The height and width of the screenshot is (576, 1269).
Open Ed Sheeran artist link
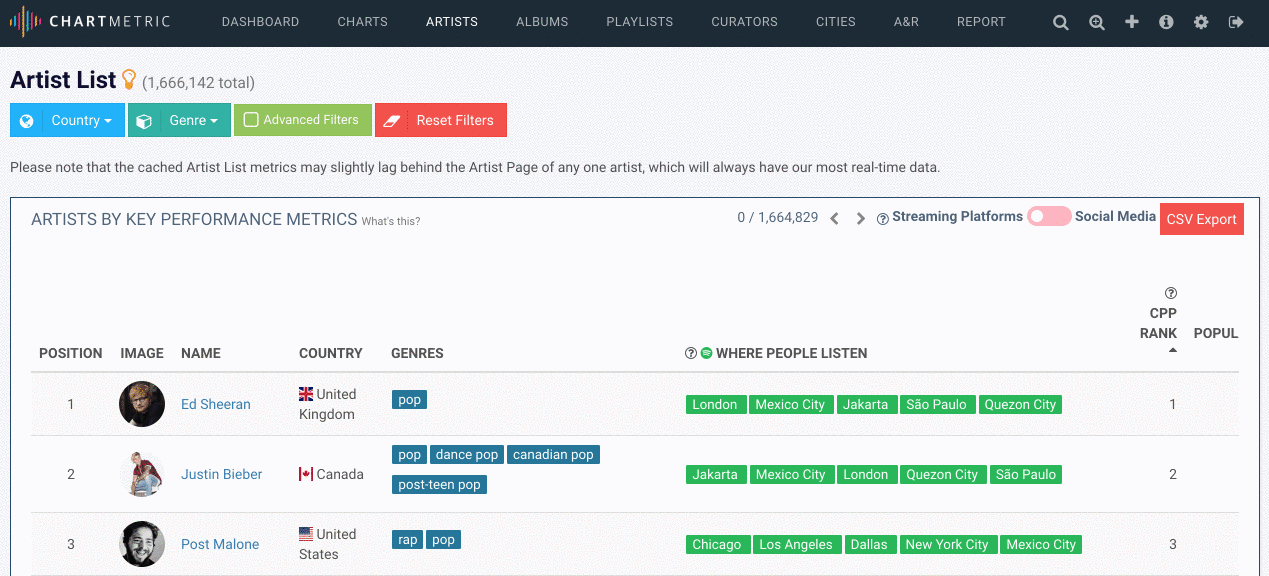216,404
